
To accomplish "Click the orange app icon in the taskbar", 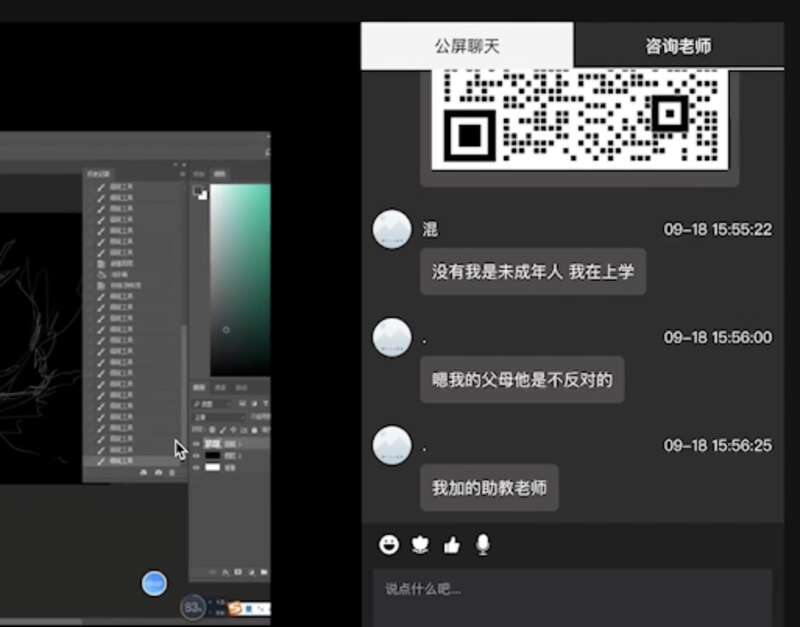I will pos(233,607).
